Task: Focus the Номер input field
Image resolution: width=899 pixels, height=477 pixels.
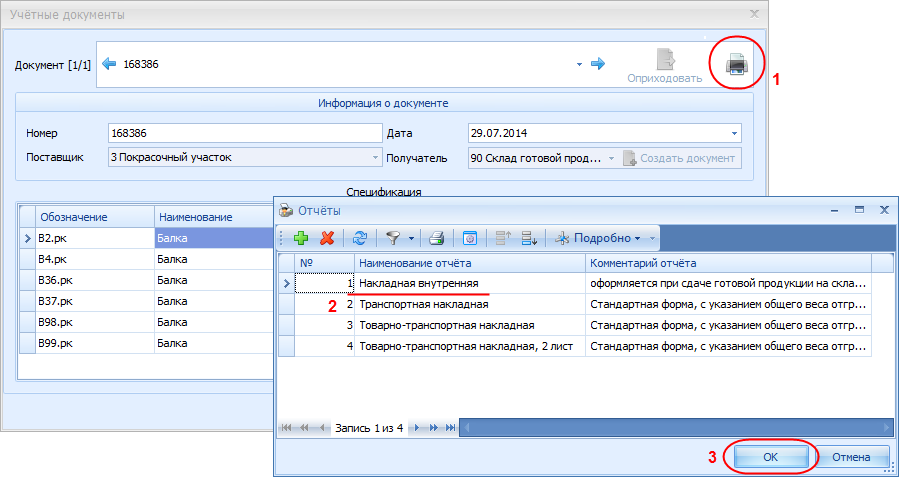Action: 245,133
